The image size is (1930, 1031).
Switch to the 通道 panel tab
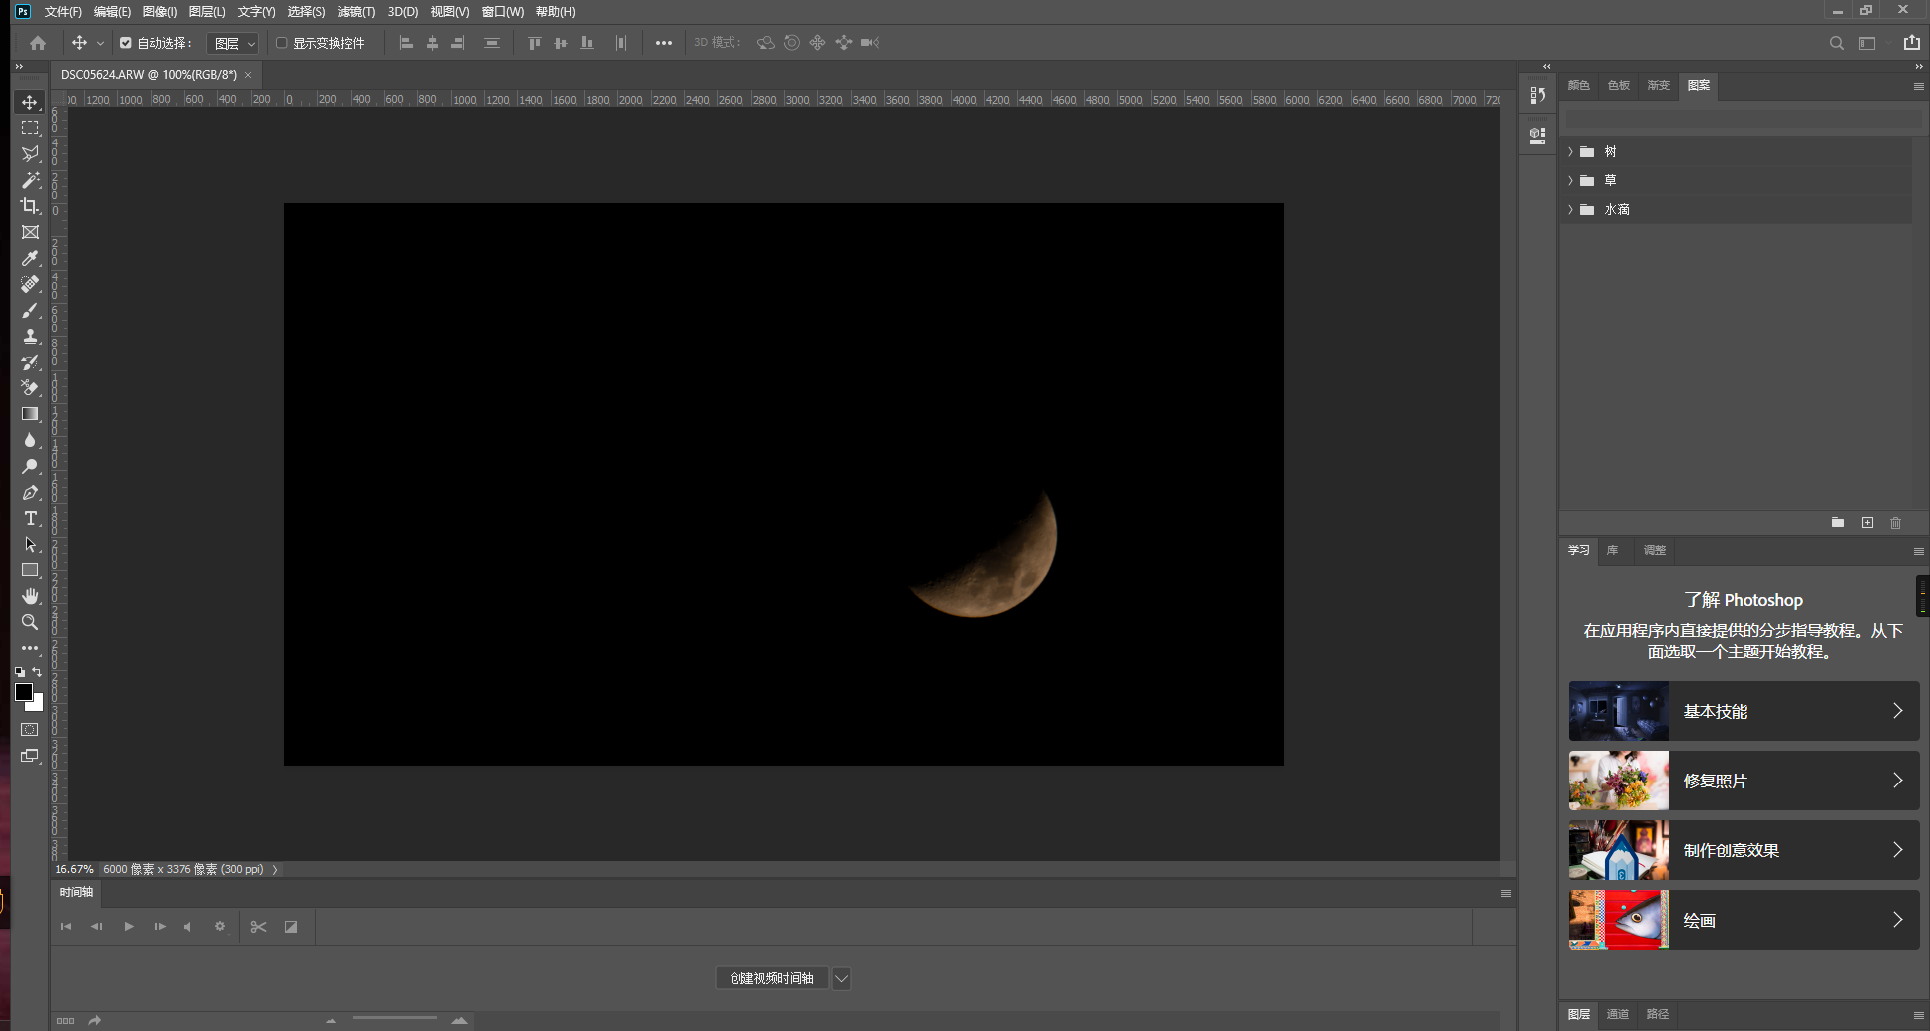(1618, 1014)
